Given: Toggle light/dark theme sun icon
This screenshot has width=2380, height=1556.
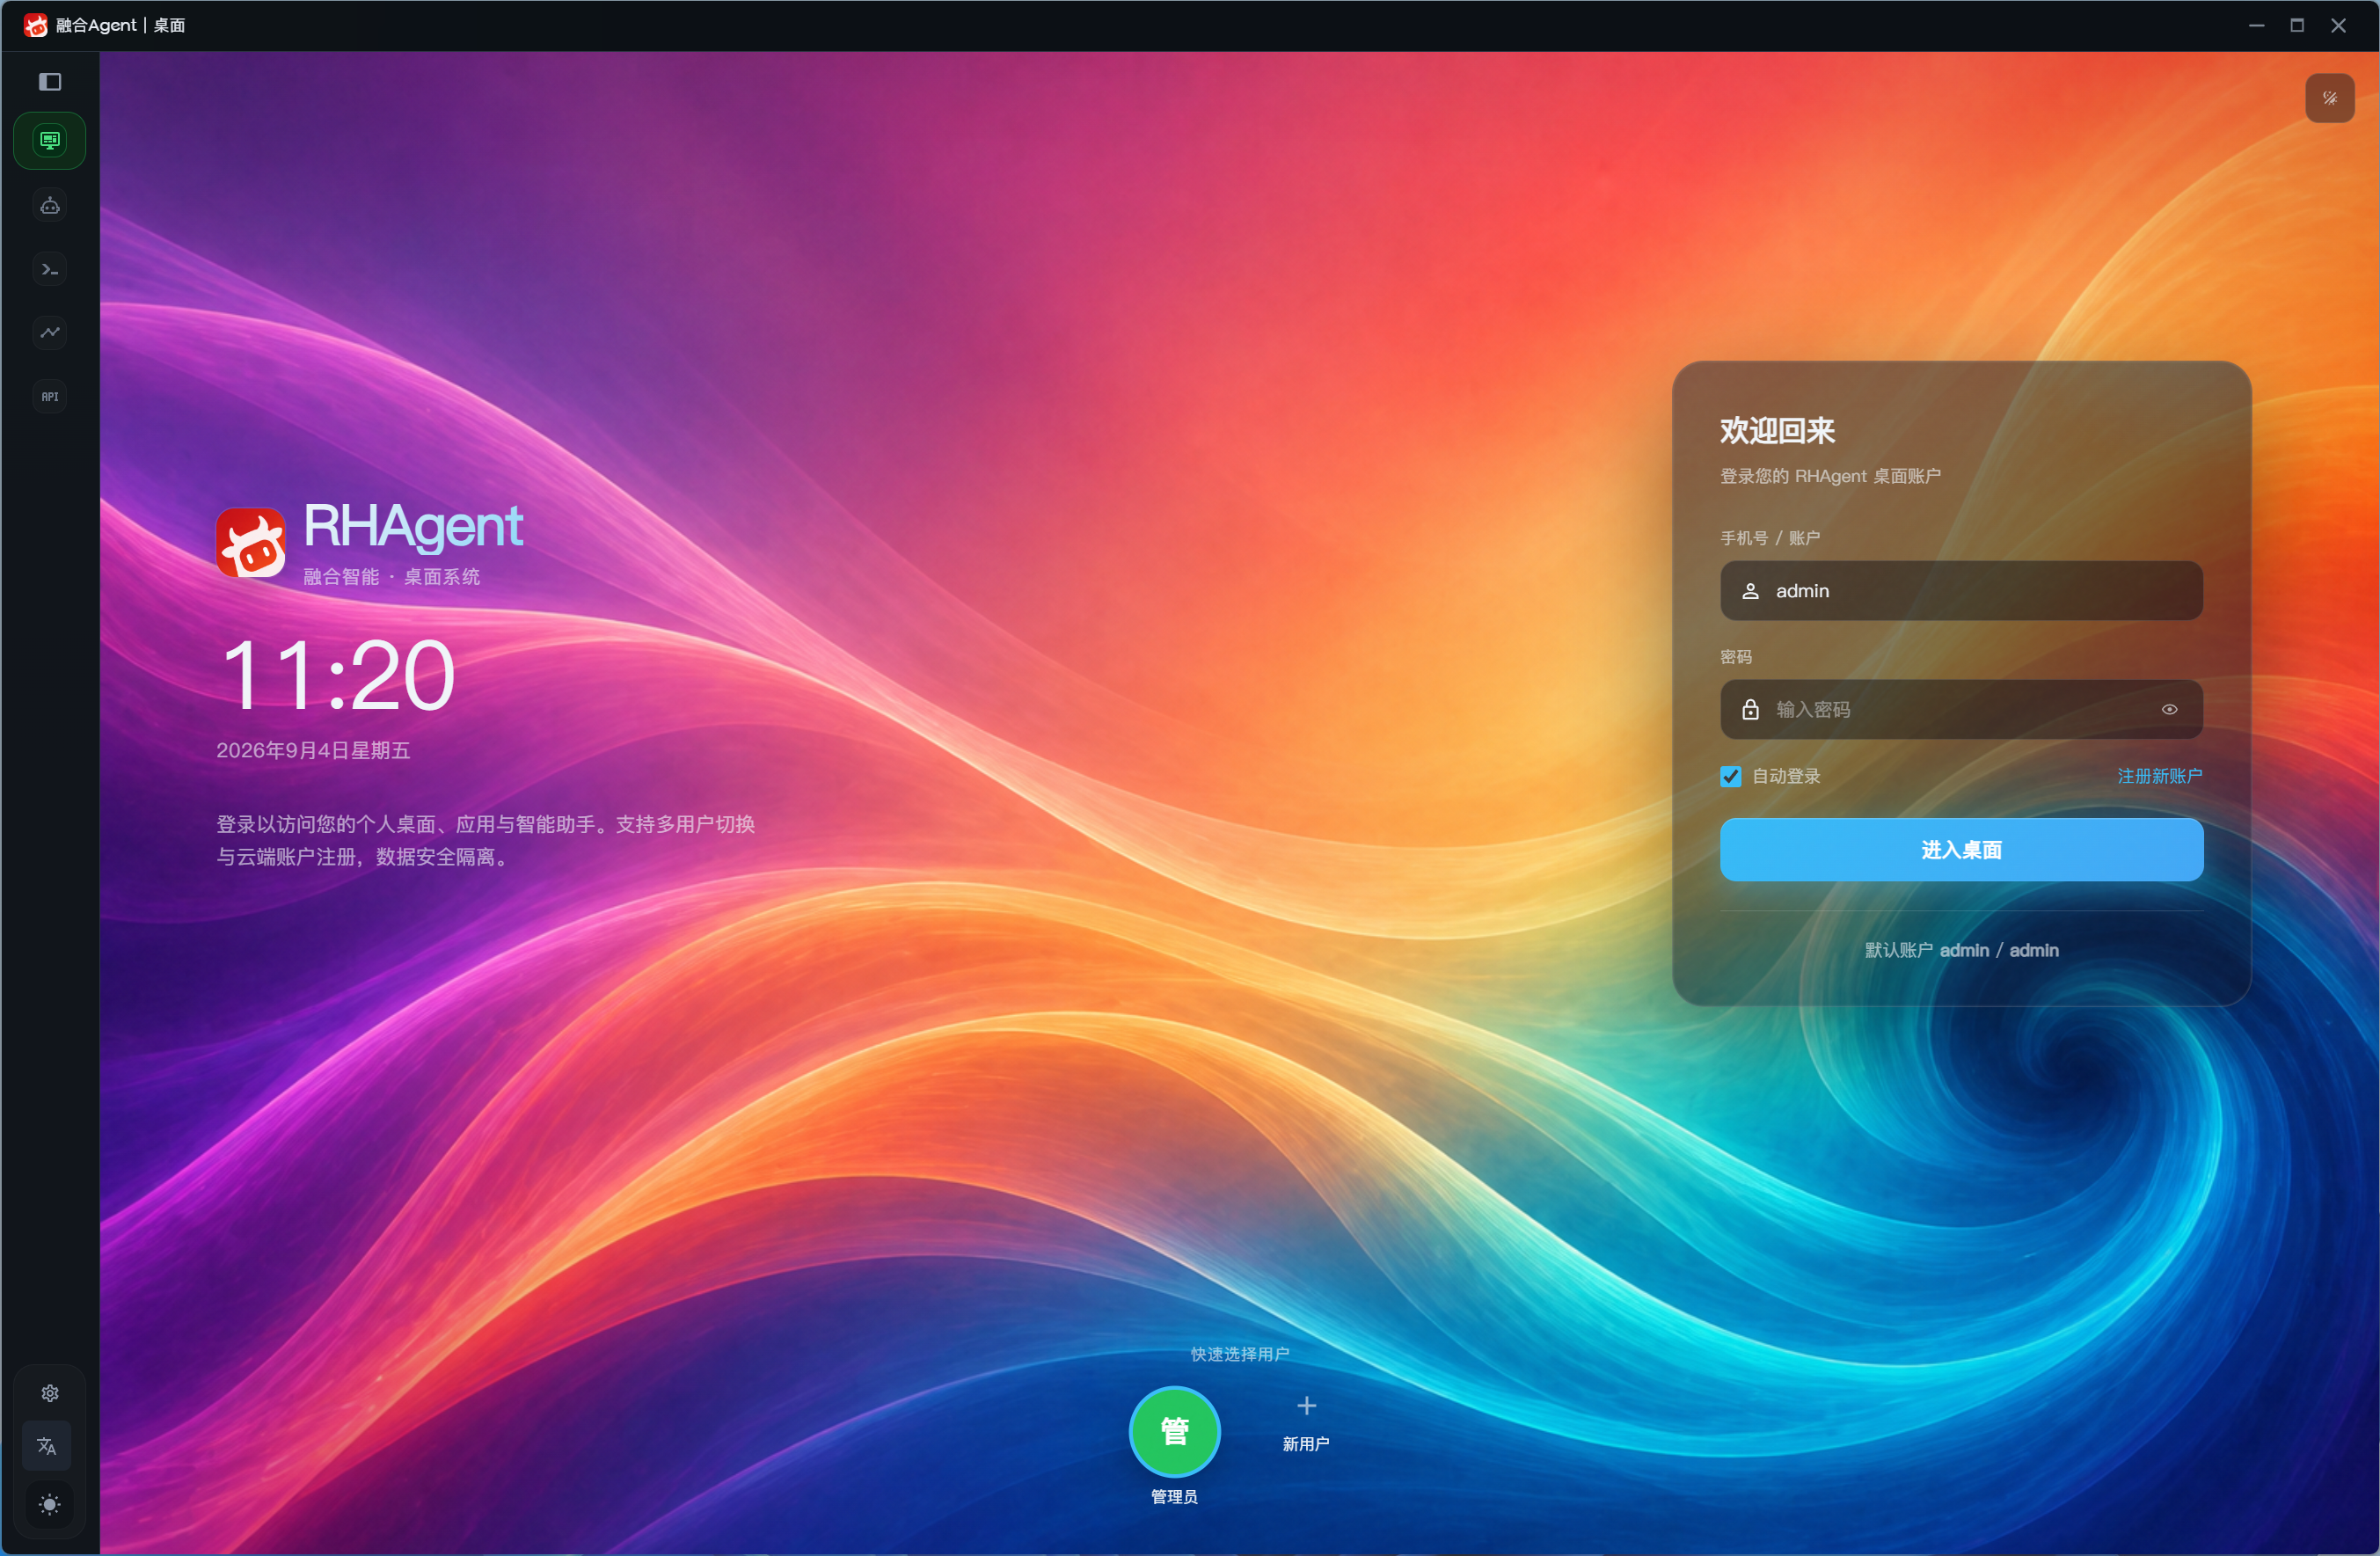Looking at the screenshot, I should 50,1504.
